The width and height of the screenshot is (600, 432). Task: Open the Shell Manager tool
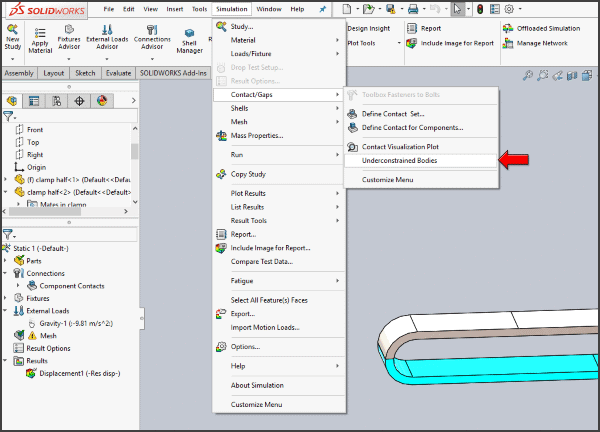189,41
